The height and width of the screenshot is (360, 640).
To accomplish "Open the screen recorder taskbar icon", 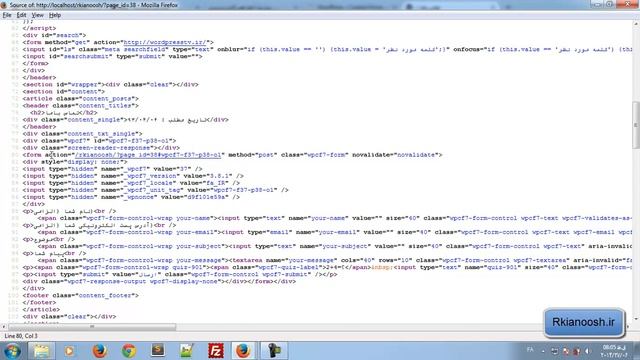I will click(274, 351).
